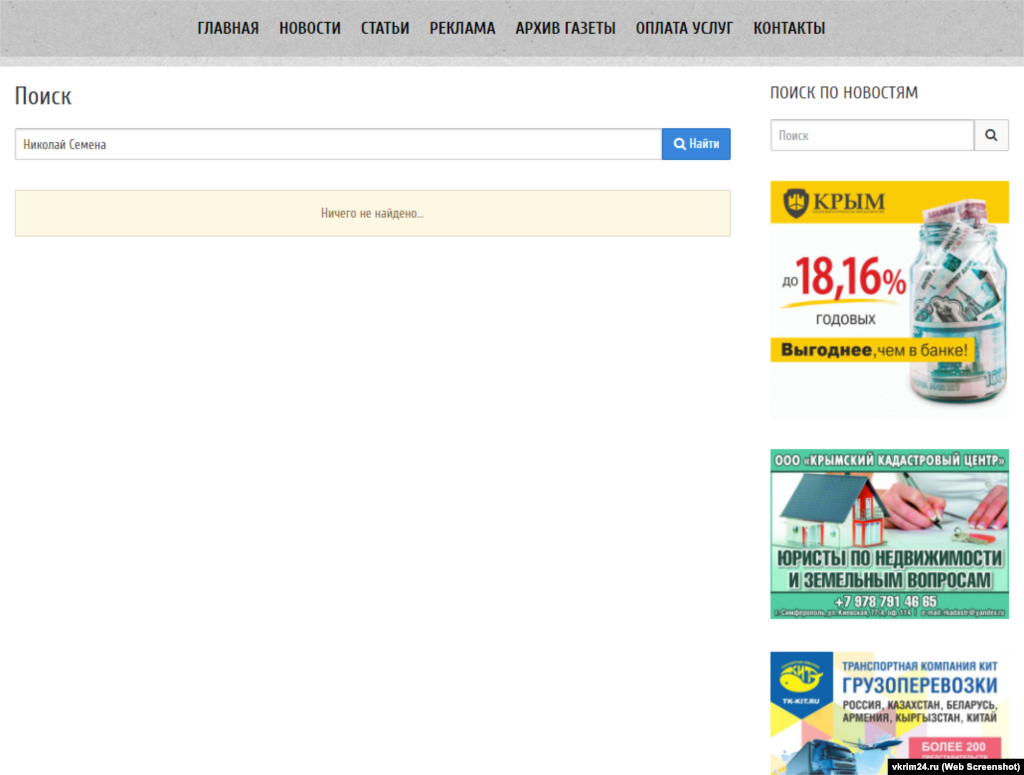This screenshot has height=775, width=1024.
Task: Click the ПОИСК ПО НОВОСТЯМ heading
Action: point(843,93)
